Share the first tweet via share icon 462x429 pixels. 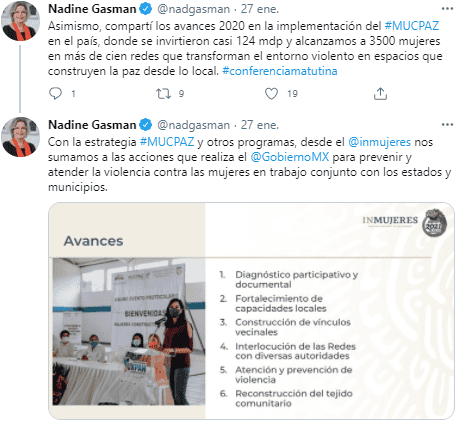380,94
